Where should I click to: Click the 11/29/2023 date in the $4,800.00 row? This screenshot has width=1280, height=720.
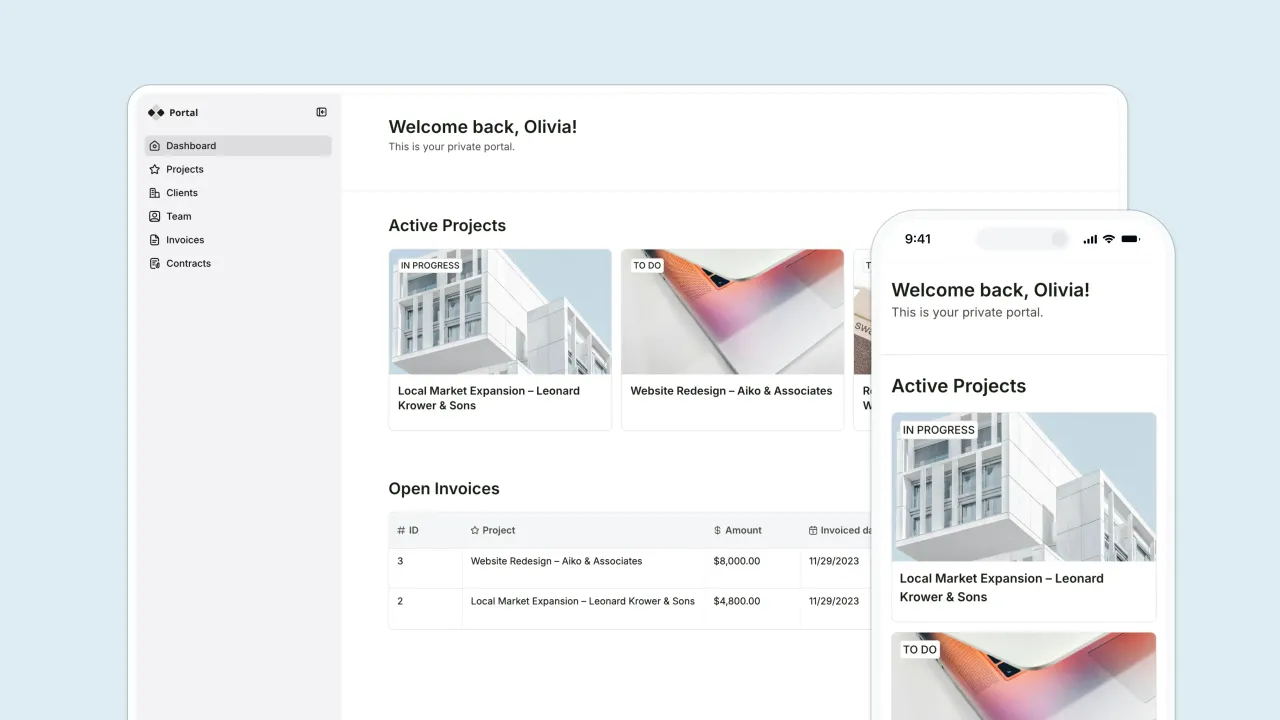834,602
